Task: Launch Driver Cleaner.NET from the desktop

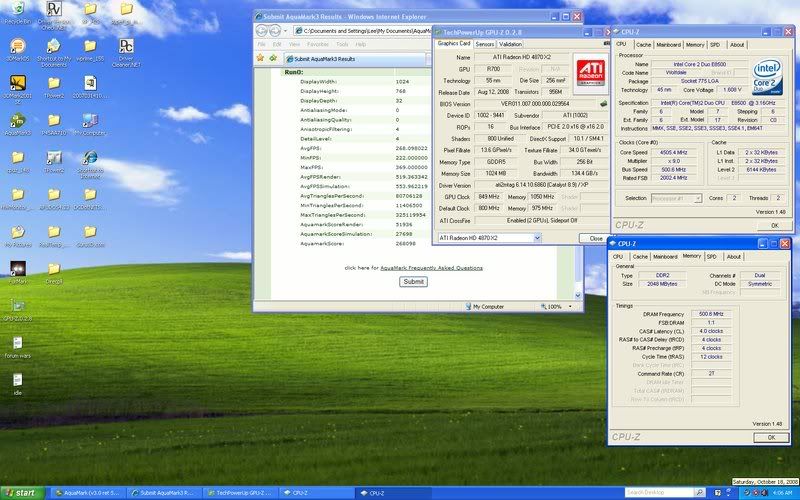Action: pyautogui.click(x=126, y=53)
